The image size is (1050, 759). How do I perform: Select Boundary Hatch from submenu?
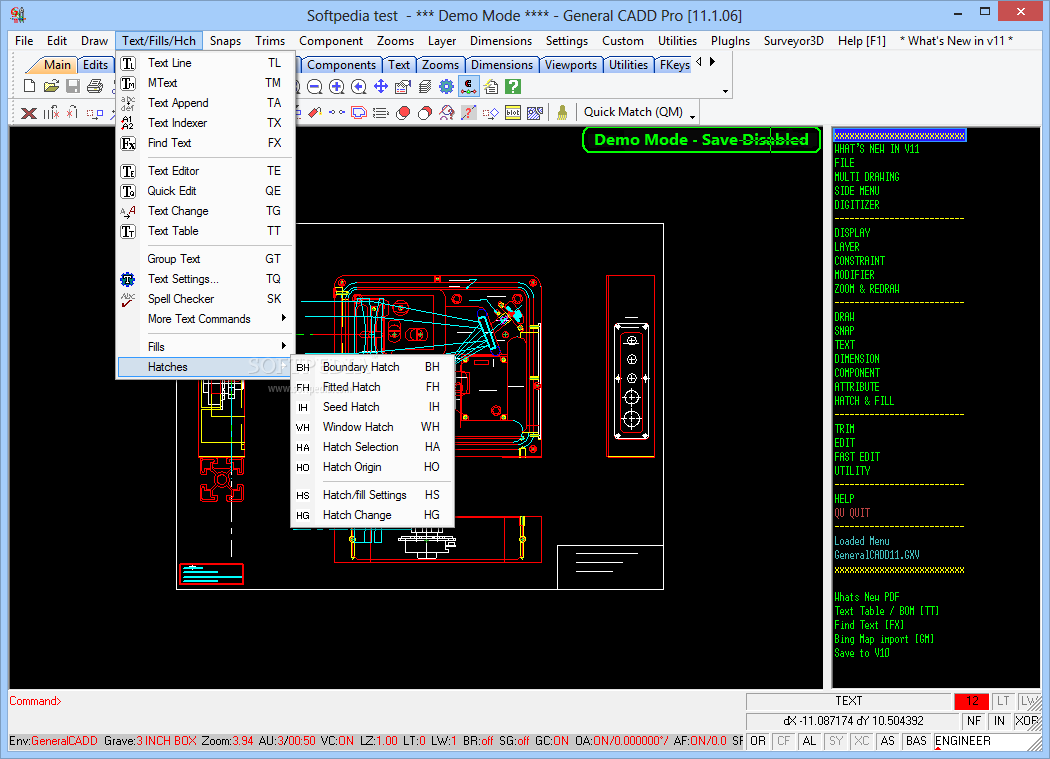[x=372, y=367]
